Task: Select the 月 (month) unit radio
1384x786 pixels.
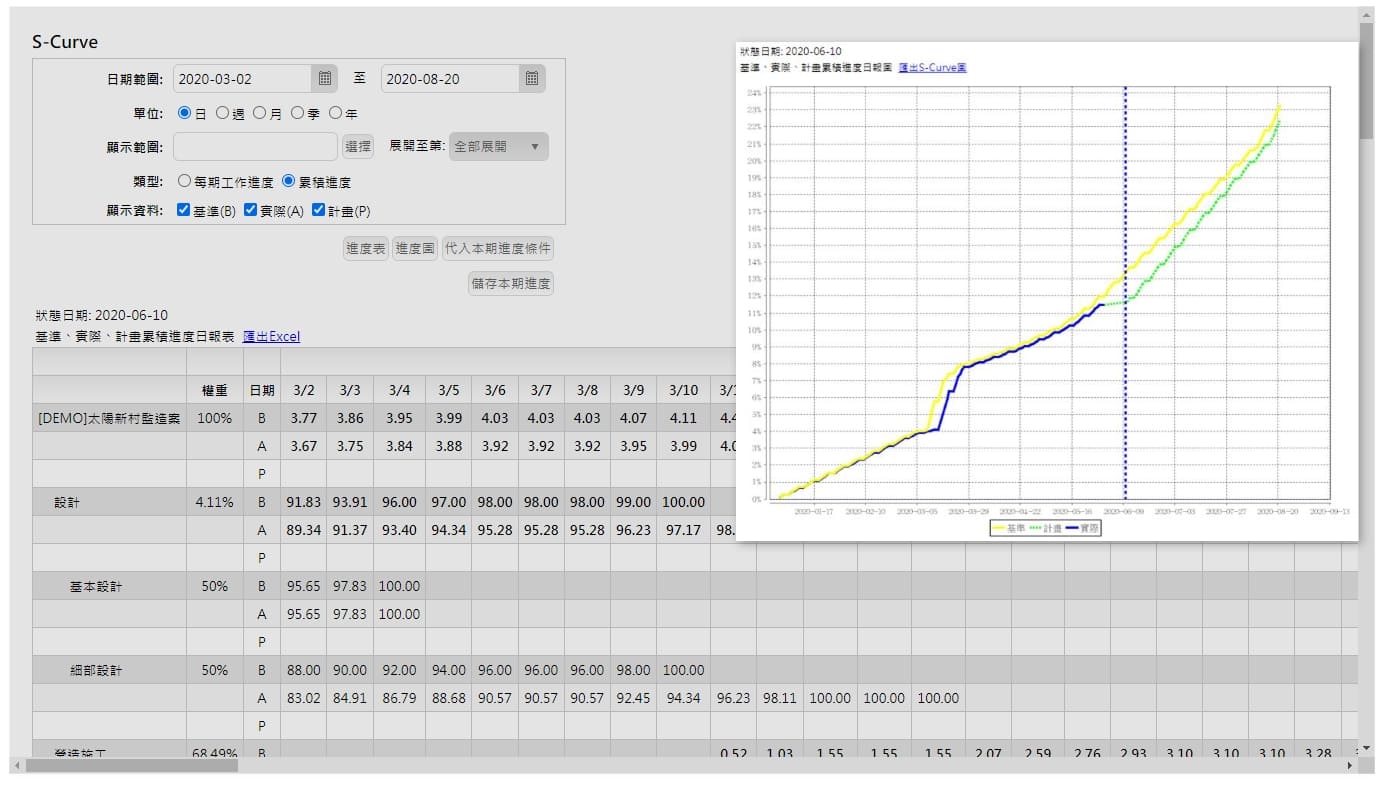Action: tap(260, 113)
